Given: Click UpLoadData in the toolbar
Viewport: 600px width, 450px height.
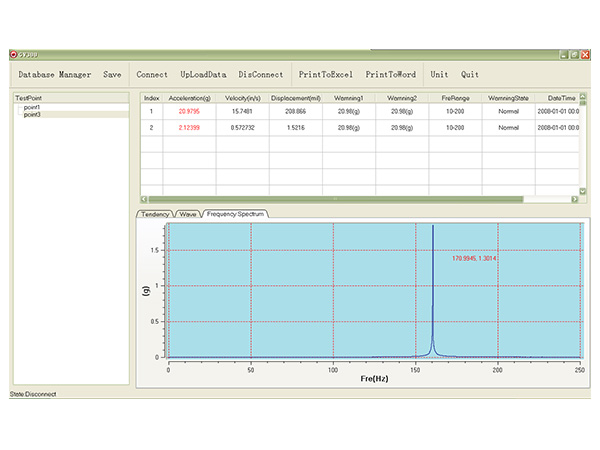Looking at the screenshot, I should [203, 75].
